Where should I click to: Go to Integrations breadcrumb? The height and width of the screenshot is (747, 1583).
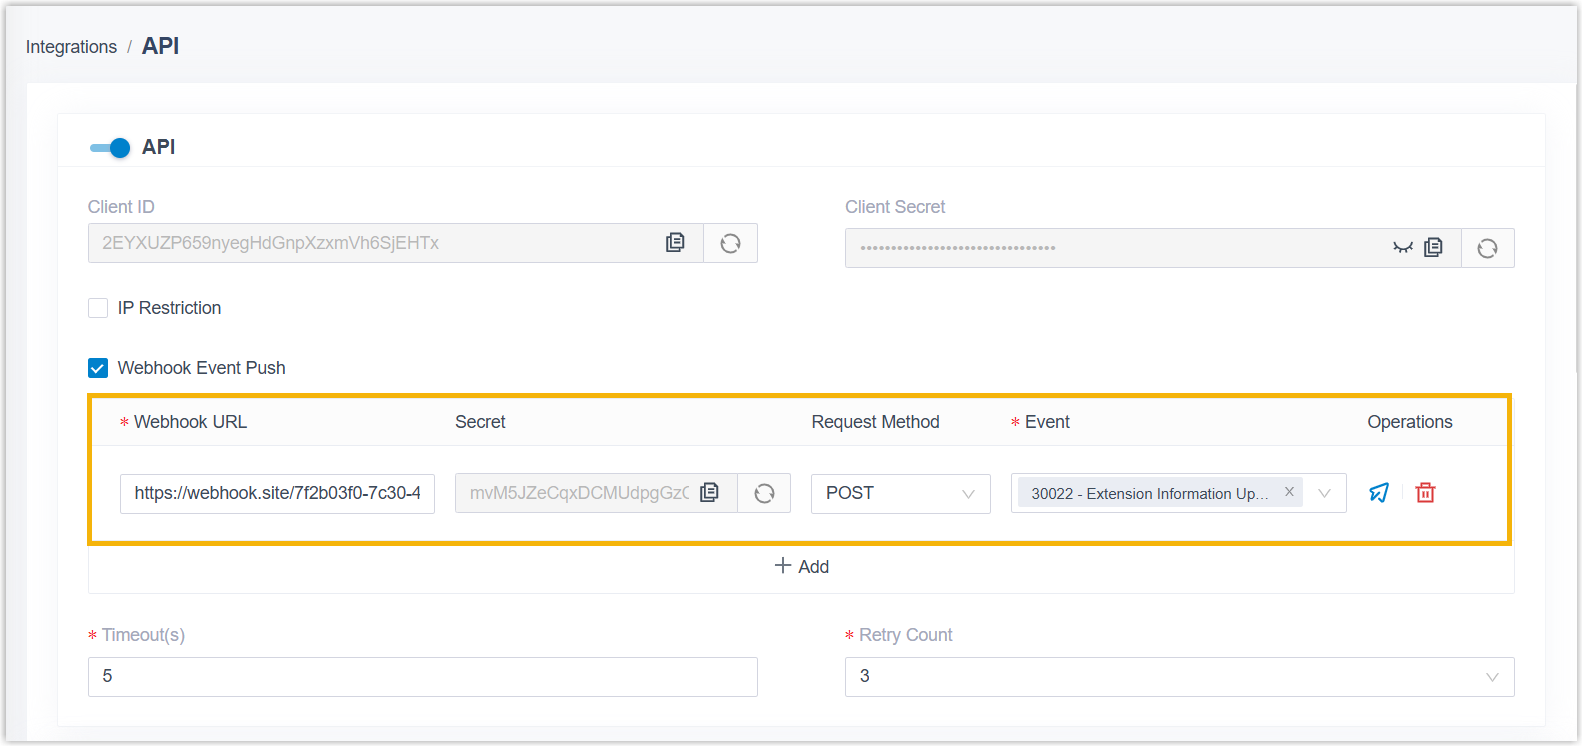point(71,47)
